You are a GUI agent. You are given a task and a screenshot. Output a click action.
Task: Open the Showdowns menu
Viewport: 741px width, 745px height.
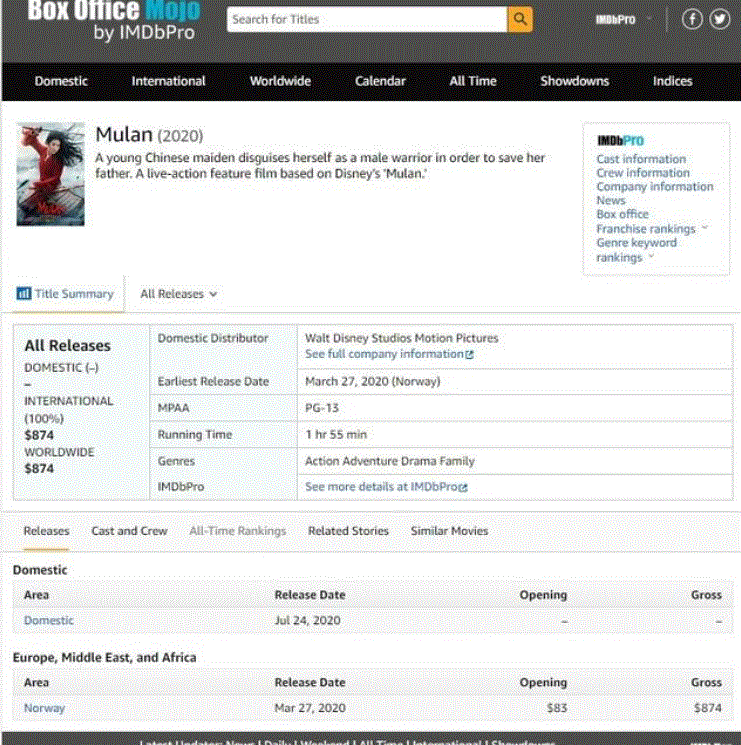click(x=574, y=81)
